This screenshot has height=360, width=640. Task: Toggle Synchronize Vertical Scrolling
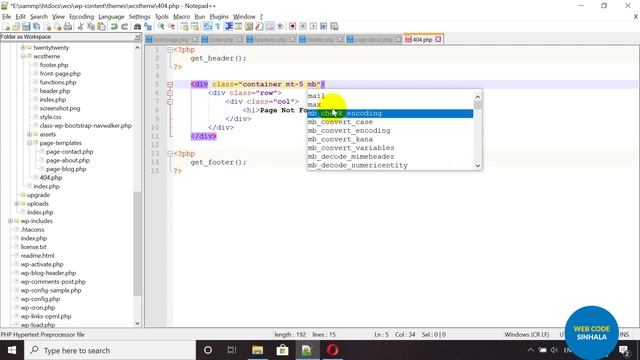point(185,27)
